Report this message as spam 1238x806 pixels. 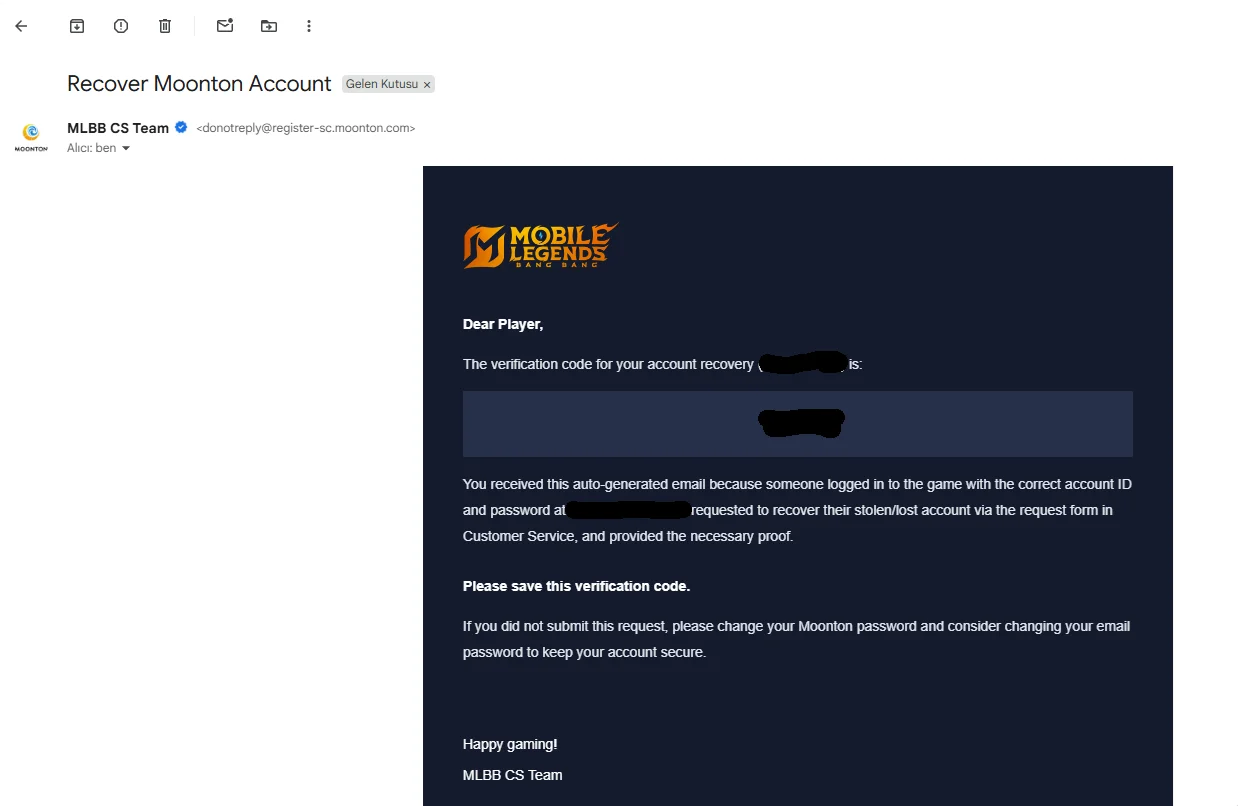point(121,26)
